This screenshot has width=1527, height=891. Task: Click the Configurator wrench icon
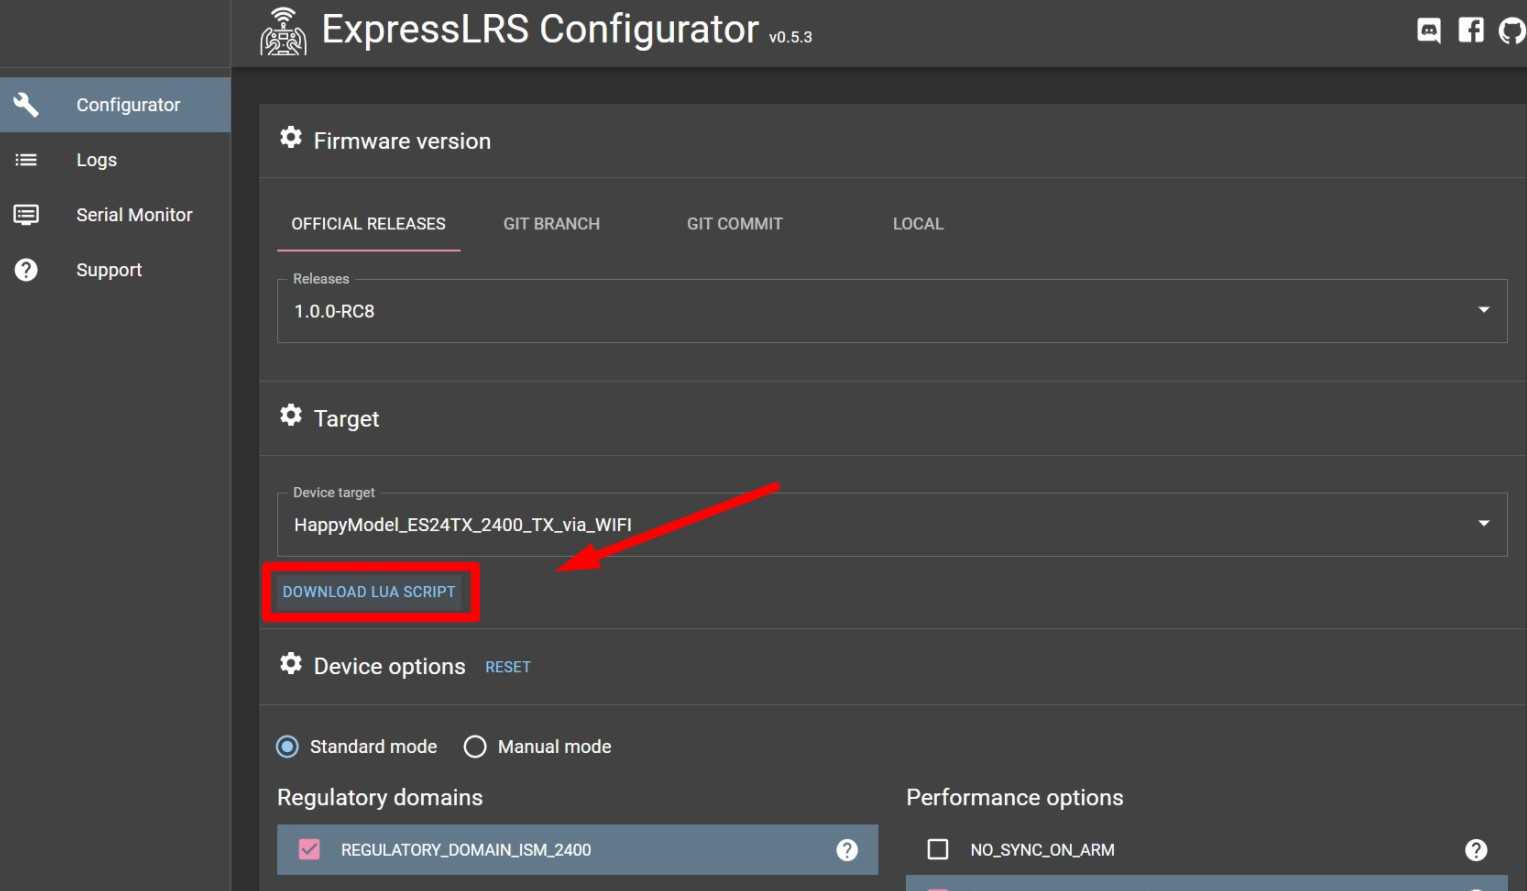(x=26, y=104)
